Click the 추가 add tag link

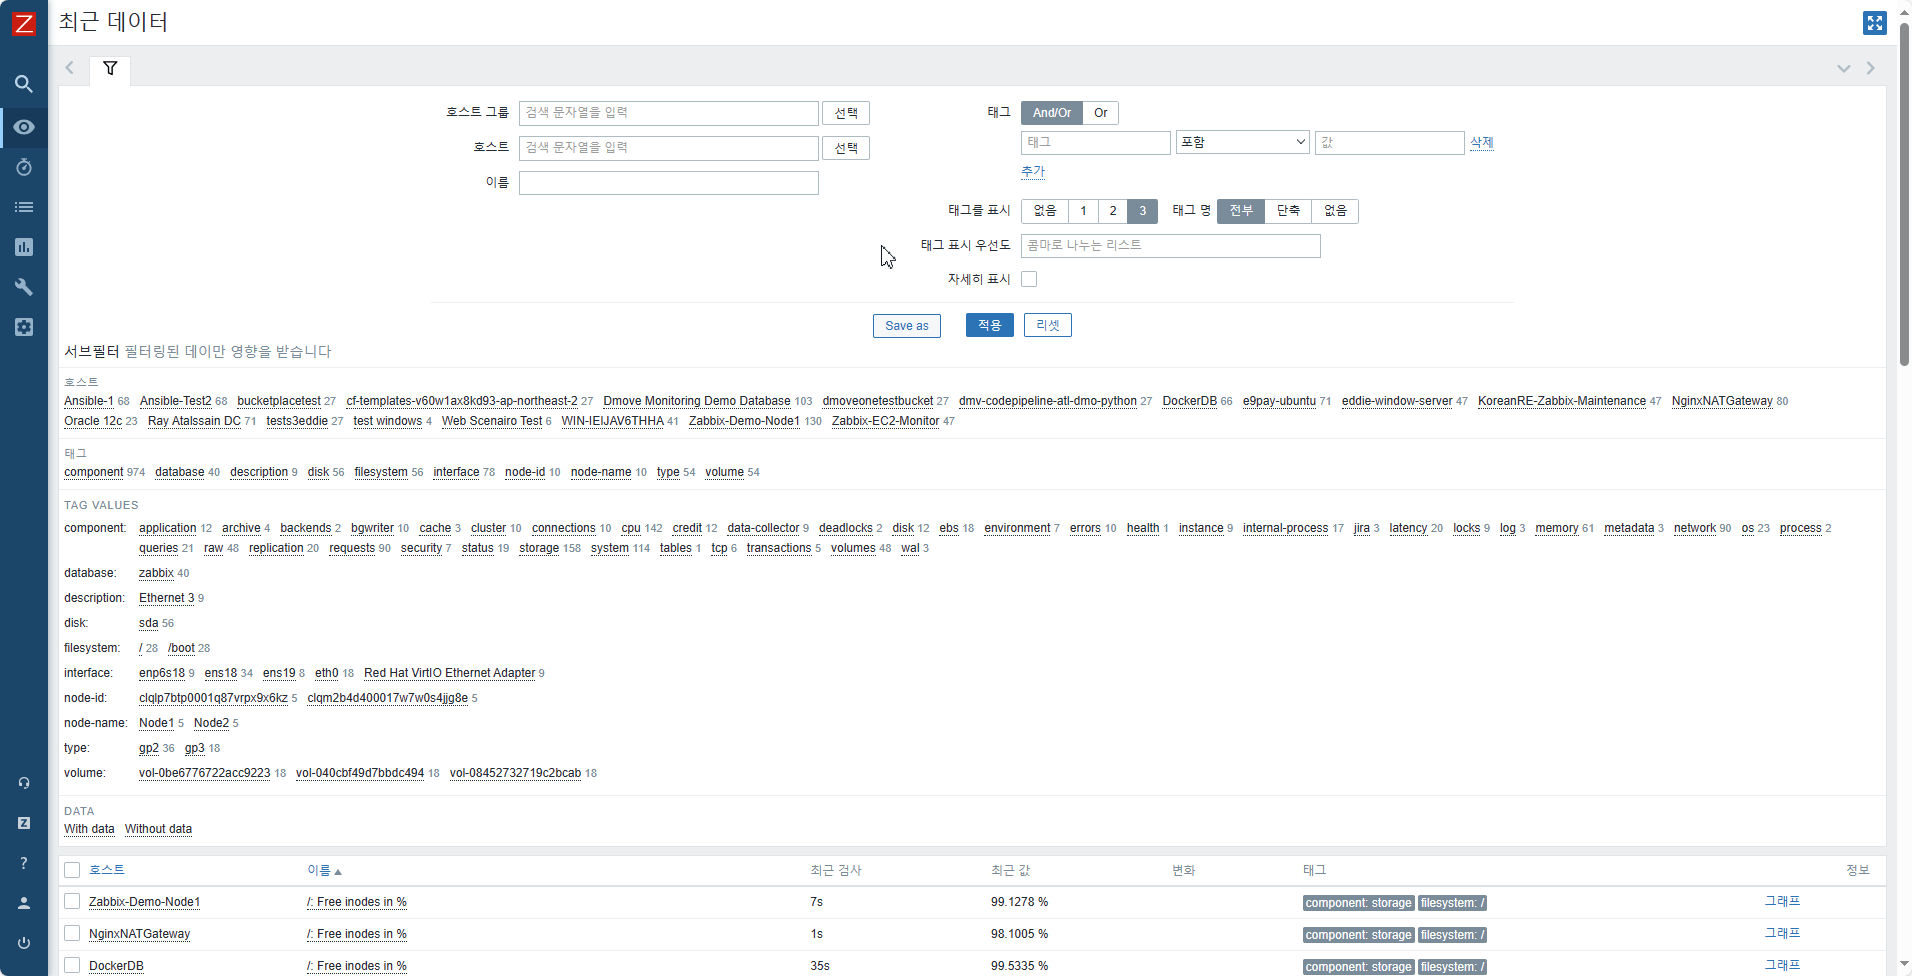coord(1032,172)
